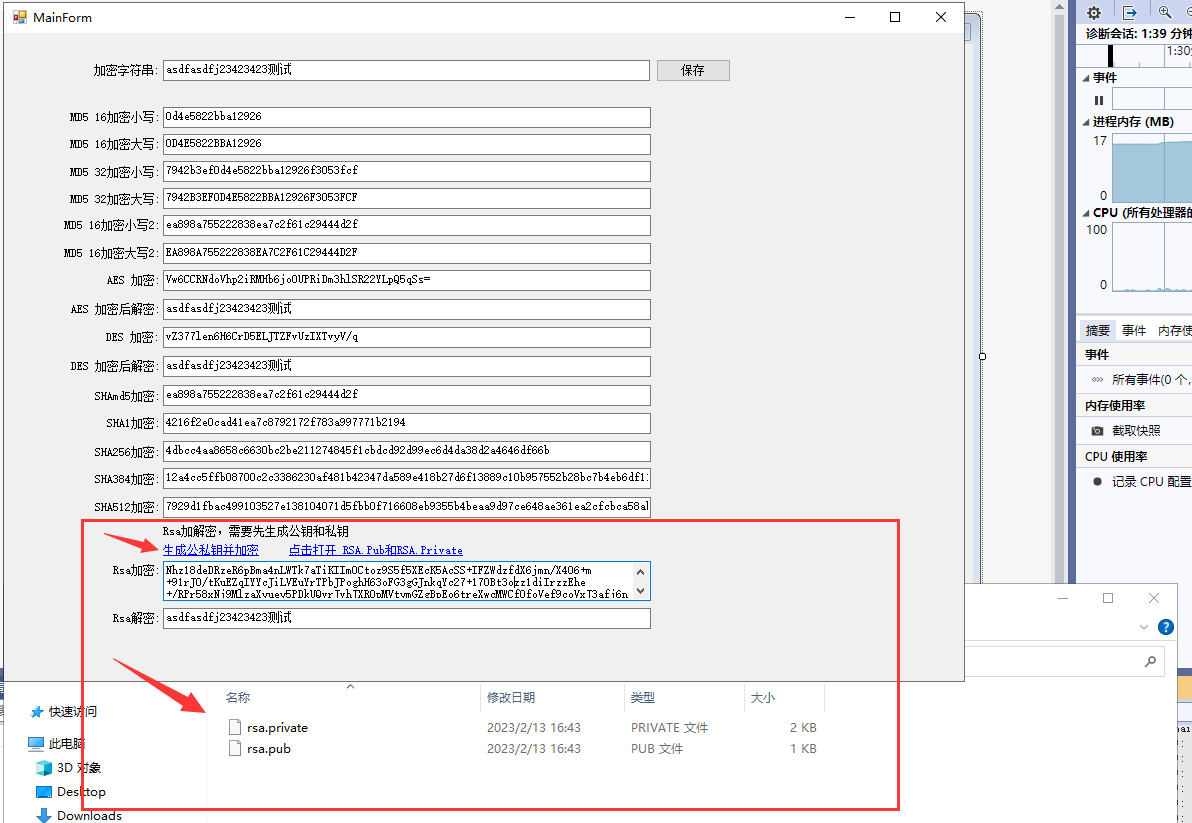The image size is (1192, 823).
Task: Click the AES 加密 output field
Action: (407, 280)
